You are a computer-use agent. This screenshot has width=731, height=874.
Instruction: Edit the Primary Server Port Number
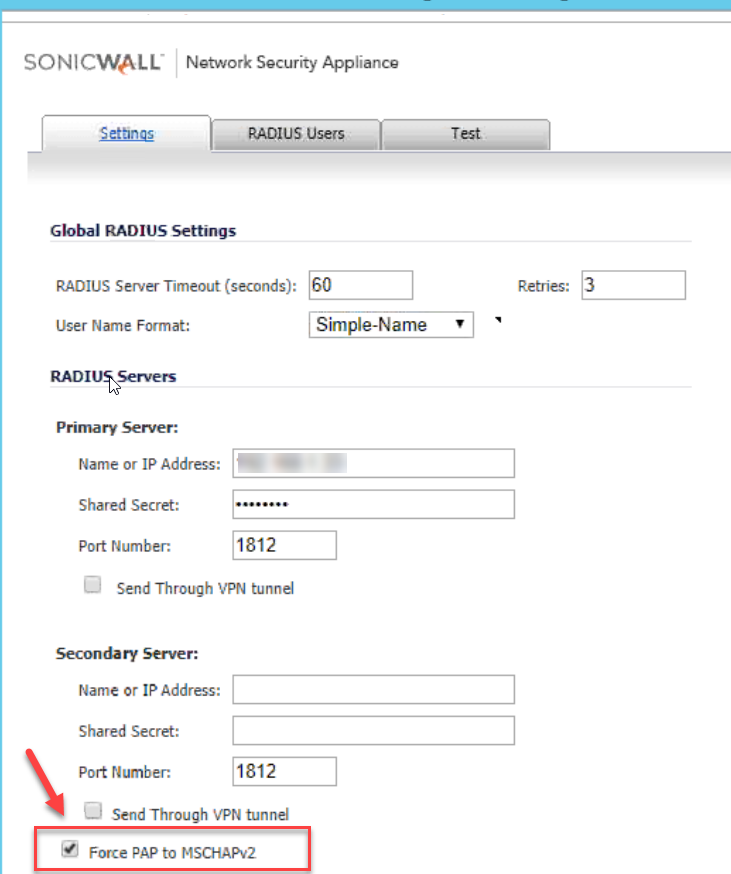[x=284, y=545]
